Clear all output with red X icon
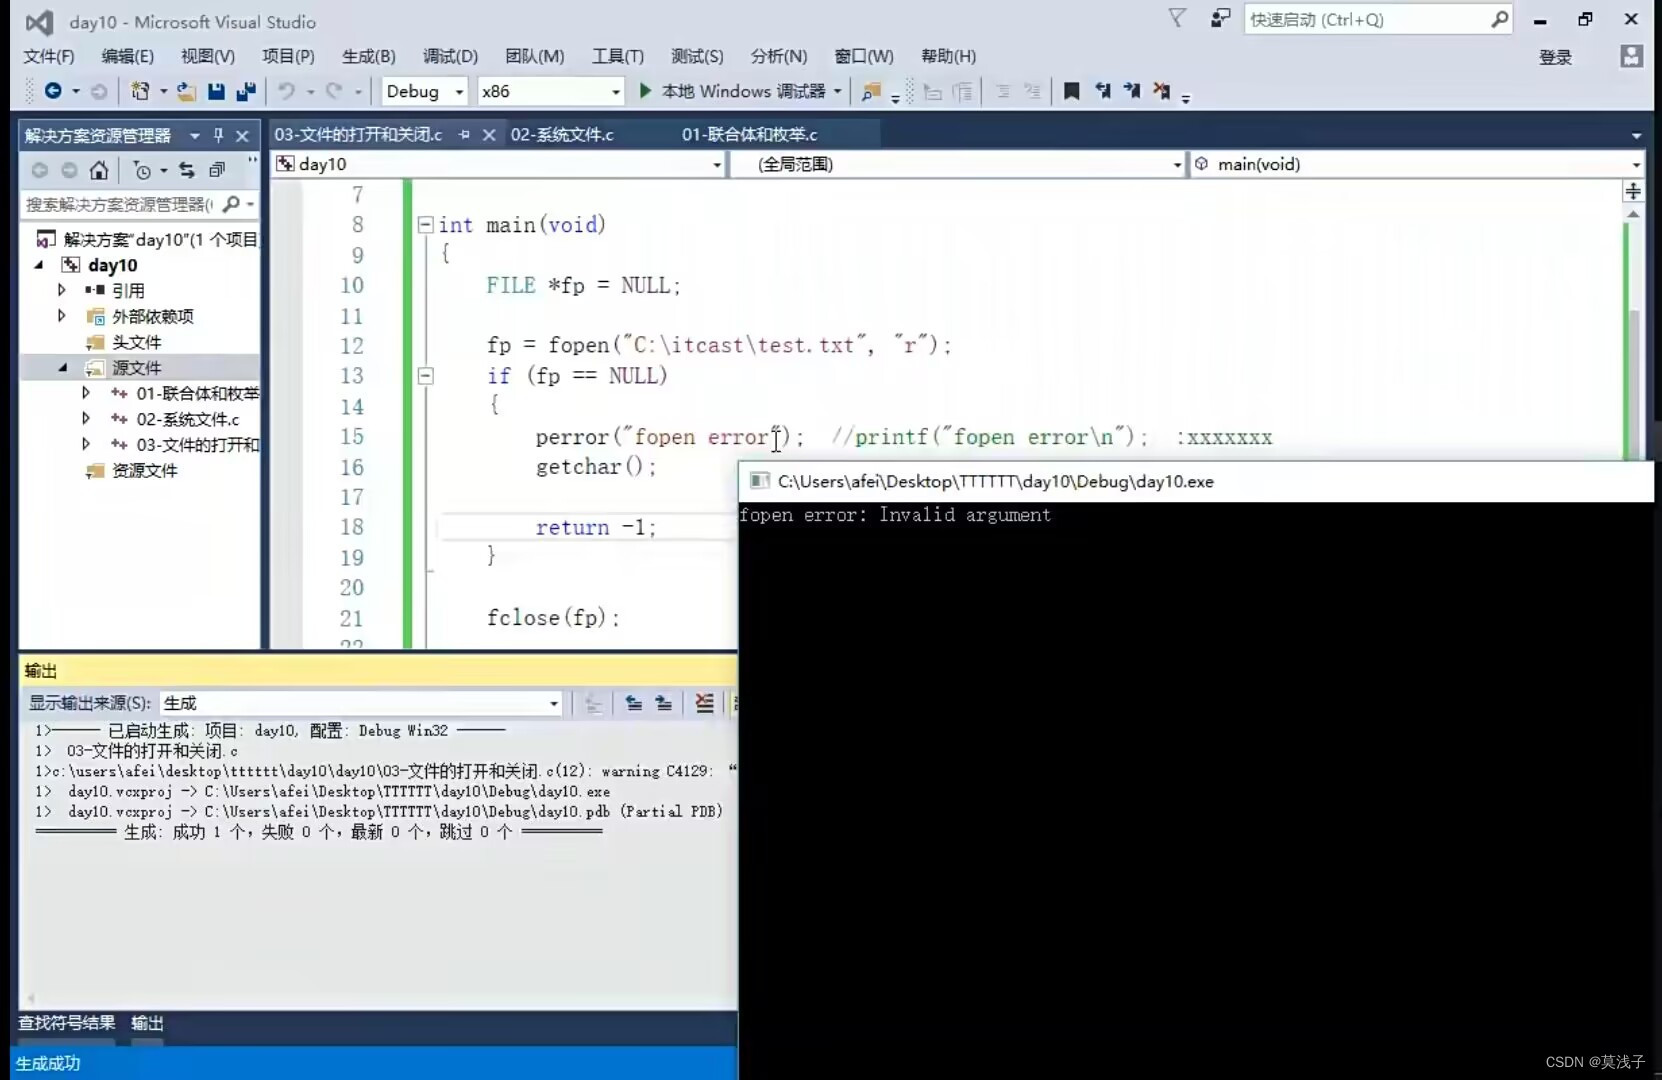 pyautogui.click(x=705, y=703)
